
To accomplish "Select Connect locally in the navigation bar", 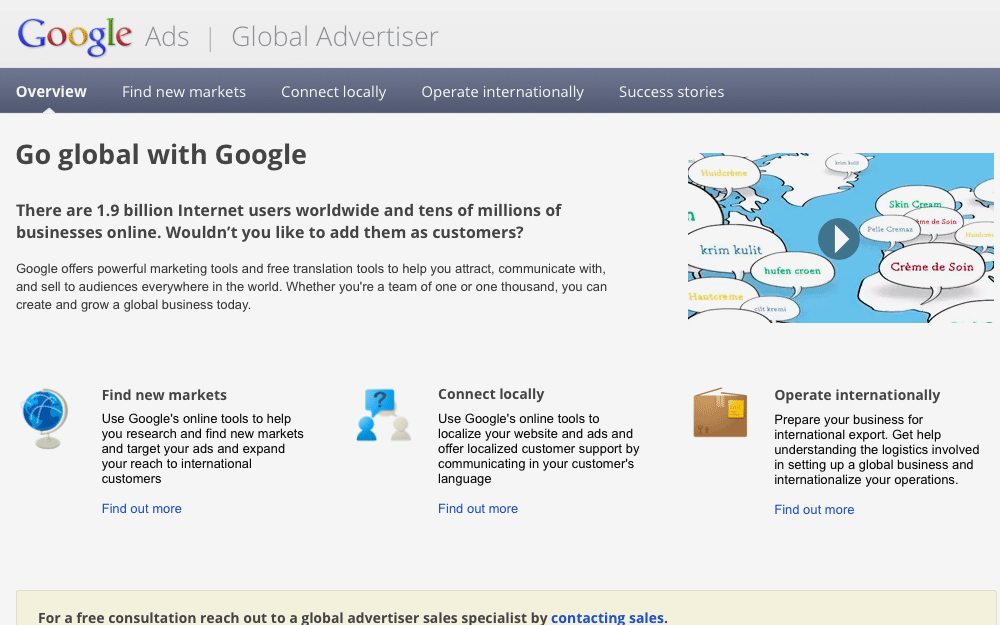I will click(333, 91).
